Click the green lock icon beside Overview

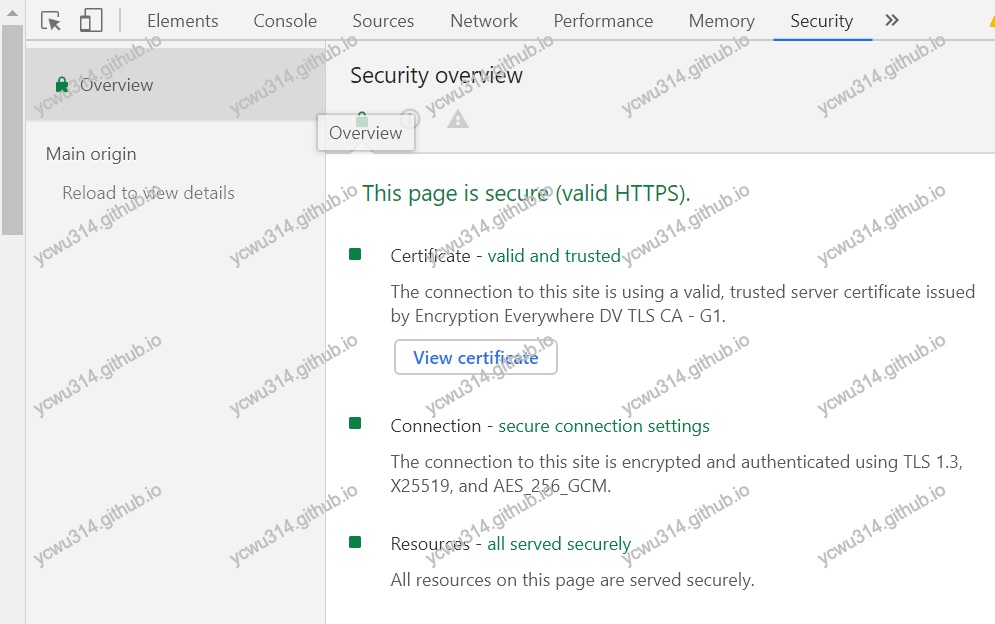[x=61, y=85]
